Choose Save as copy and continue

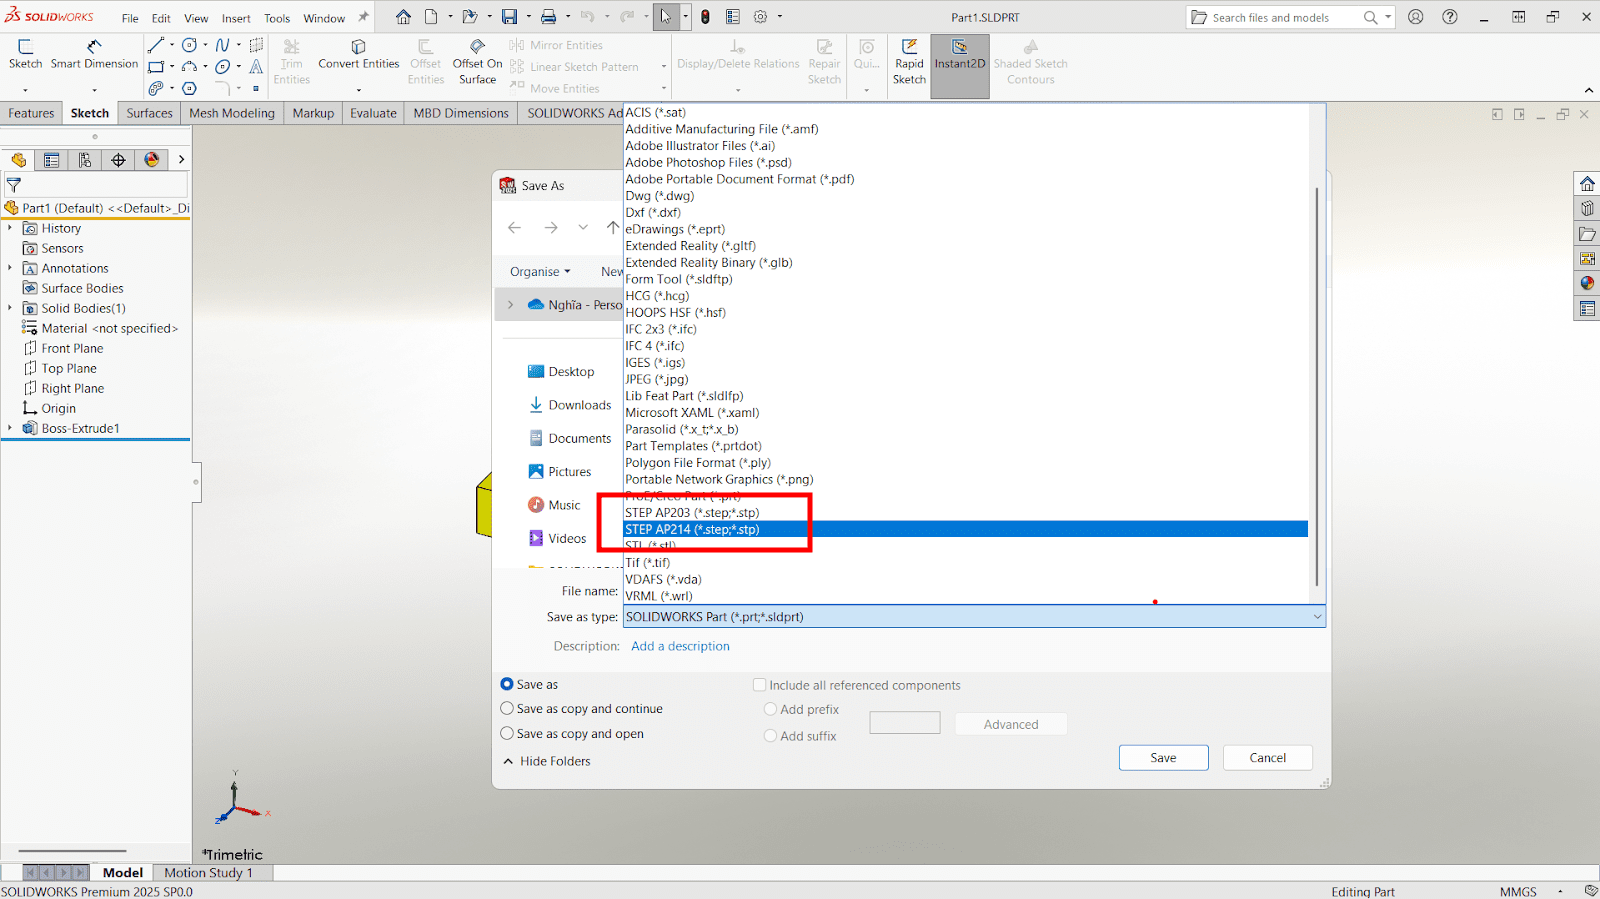[507, 708]
